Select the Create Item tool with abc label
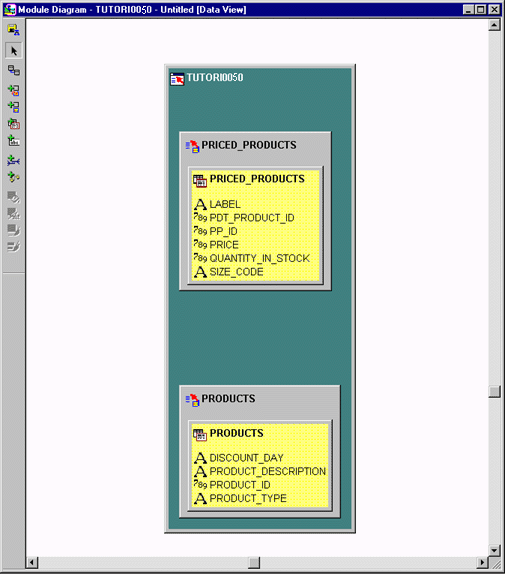The width and height of the screenshot is (505, 574). [14, 141]
